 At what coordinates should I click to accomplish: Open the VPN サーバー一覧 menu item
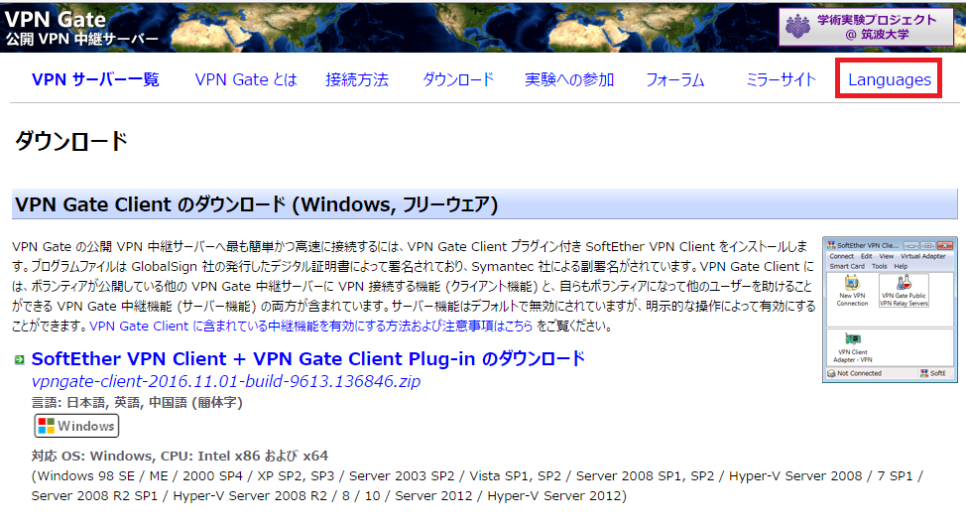(x=95, y=80)
